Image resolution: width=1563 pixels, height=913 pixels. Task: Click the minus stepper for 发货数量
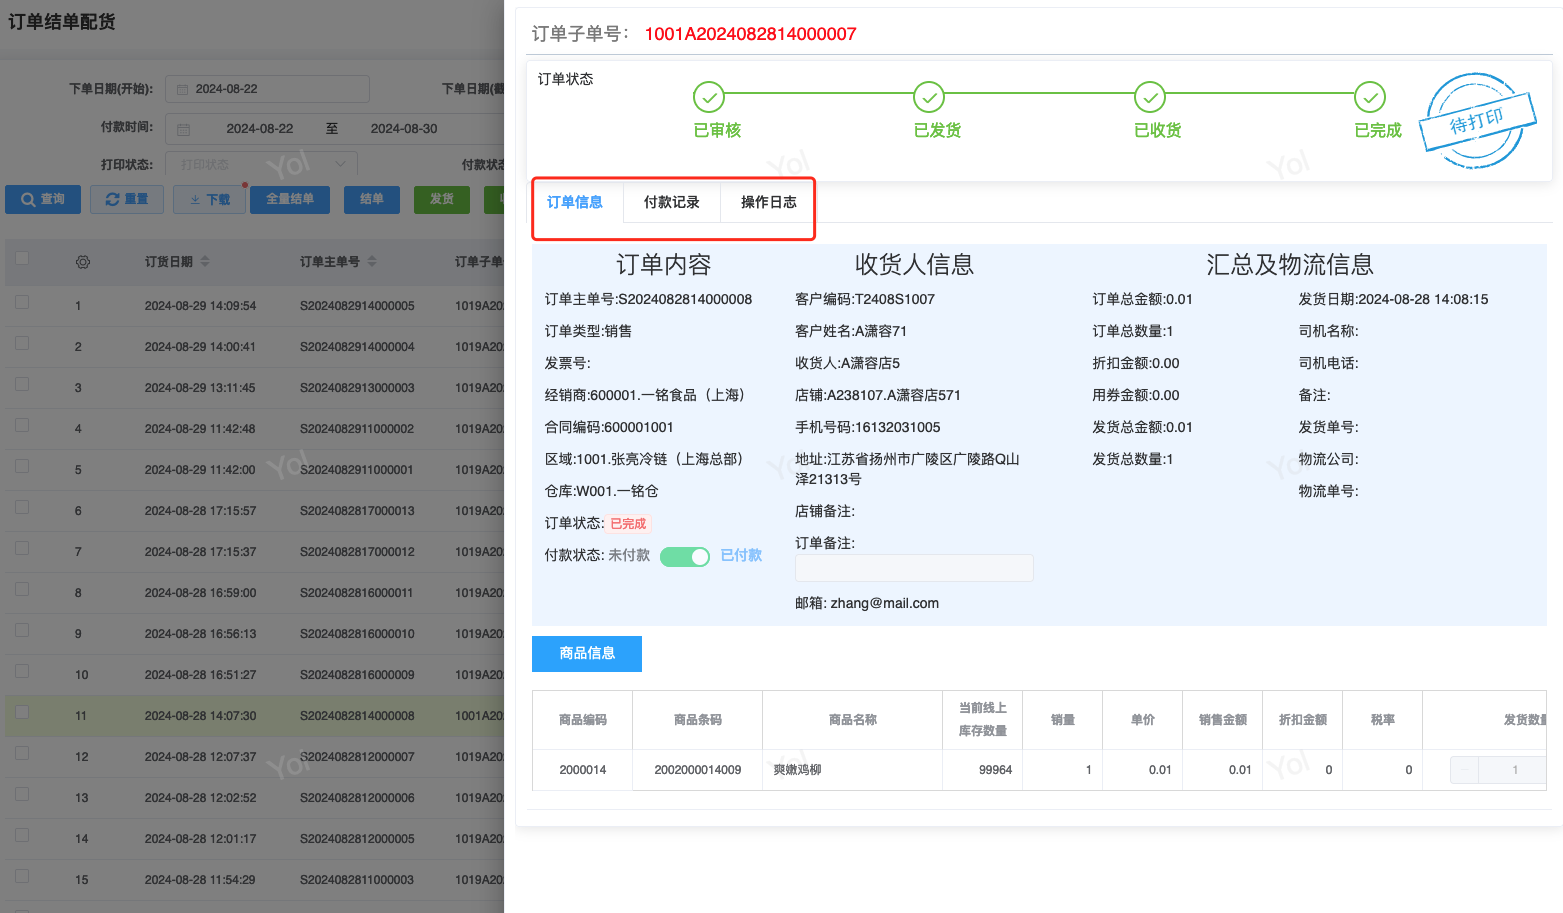click(x=1465, y=770)
